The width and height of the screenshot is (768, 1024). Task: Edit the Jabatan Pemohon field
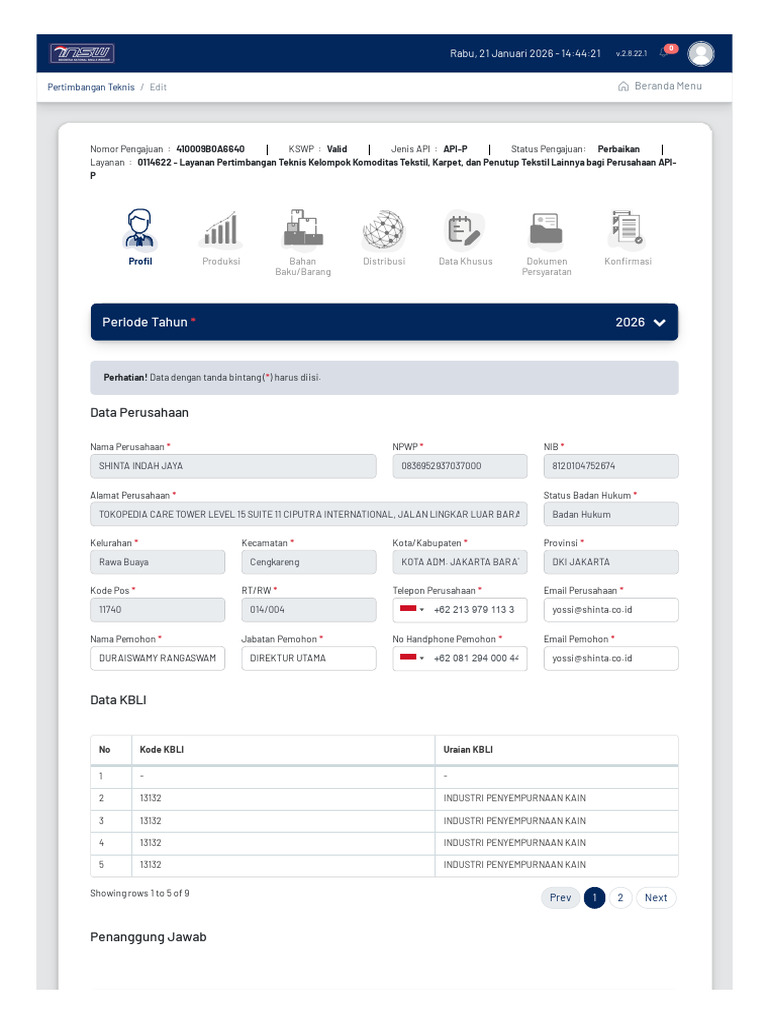(x=309, y=658)
